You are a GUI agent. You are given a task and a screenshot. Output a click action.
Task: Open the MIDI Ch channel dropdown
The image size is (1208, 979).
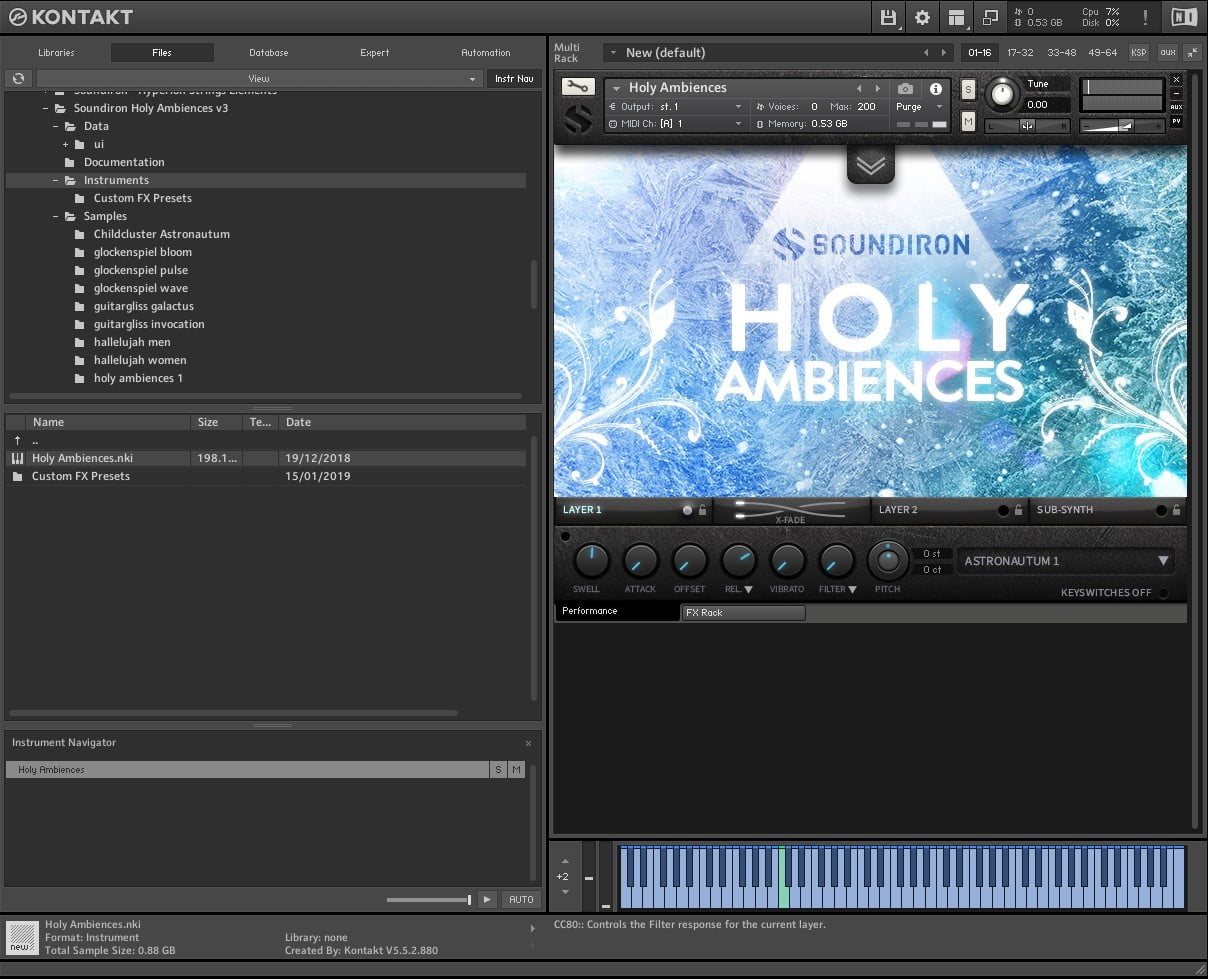tap(675, 124)
